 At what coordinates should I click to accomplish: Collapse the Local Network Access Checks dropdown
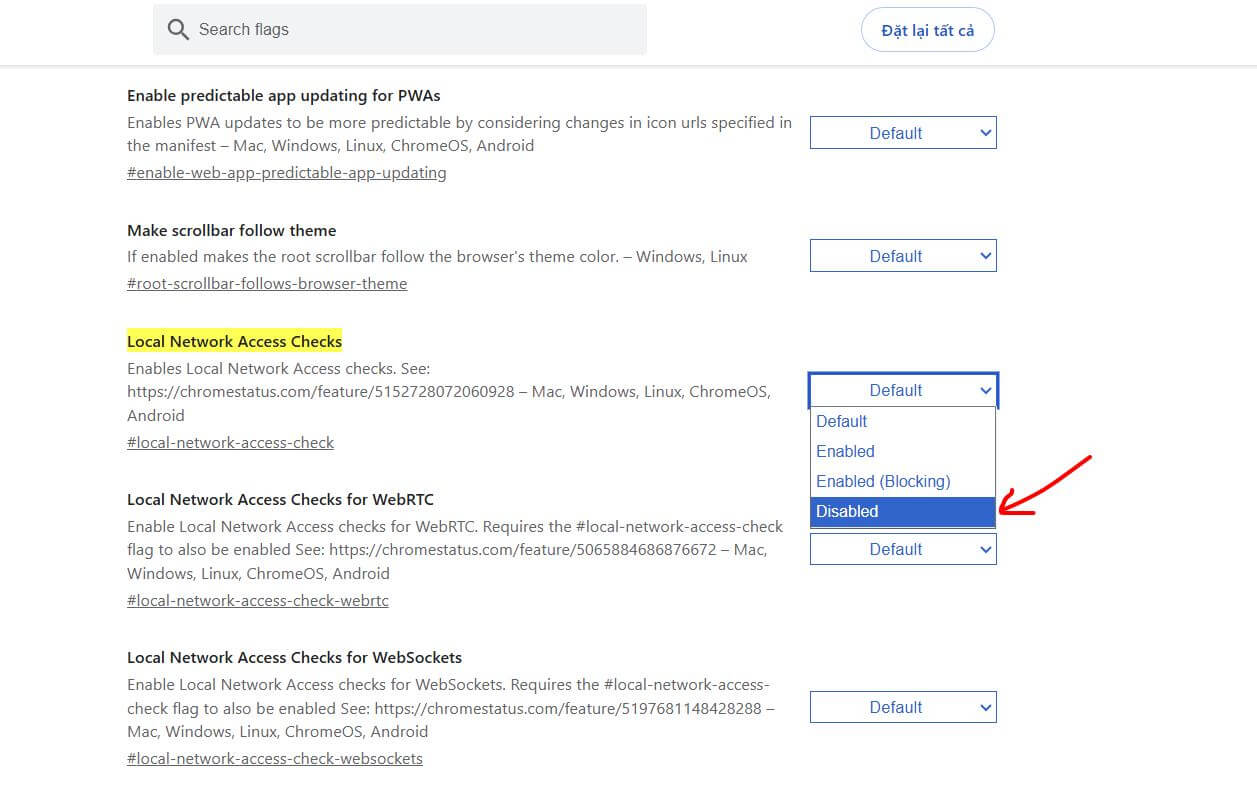click(x=903, y=390)
